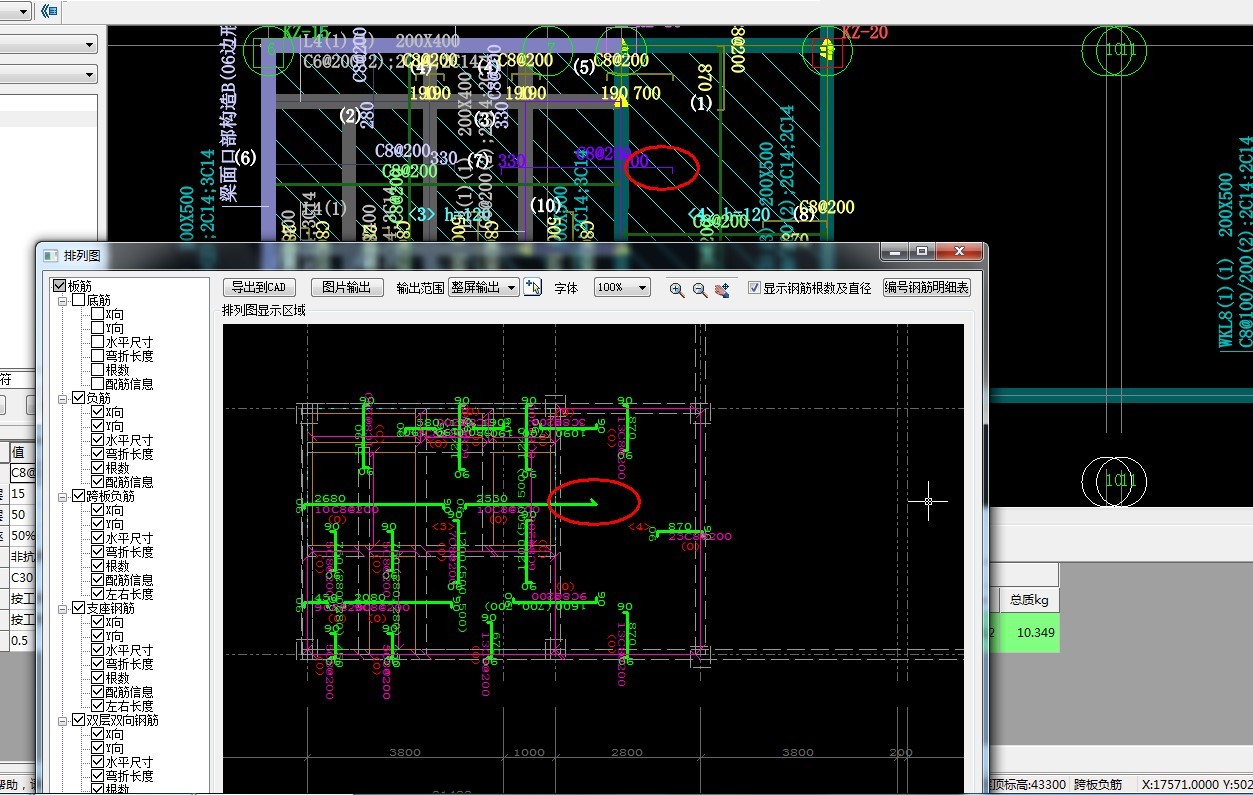This screenshot has width=1253, height=795.
Task: Minimize the 排列图 dialog
Action: coord(894,251)
